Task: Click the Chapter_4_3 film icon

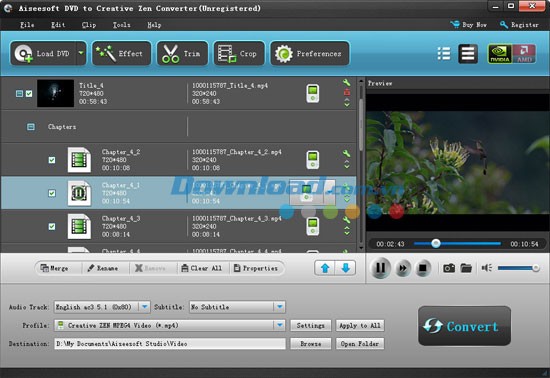Action: coord(79,227)
